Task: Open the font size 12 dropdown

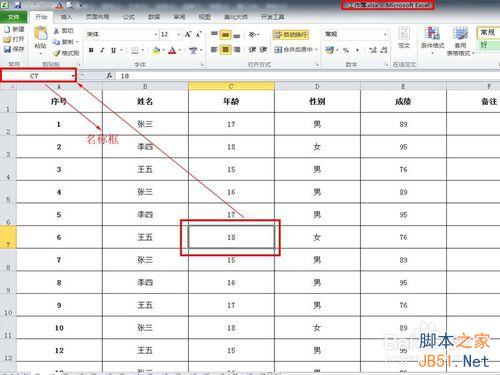Action: pos(178,34)
